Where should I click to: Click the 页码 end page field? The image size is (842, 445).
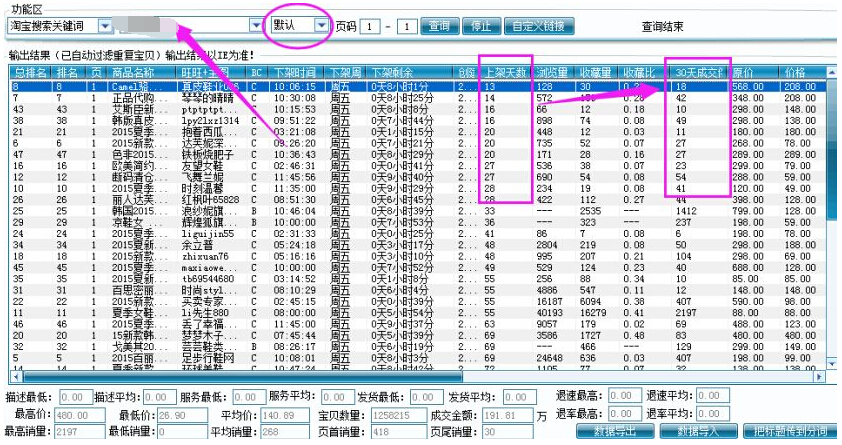click(408, 26)
